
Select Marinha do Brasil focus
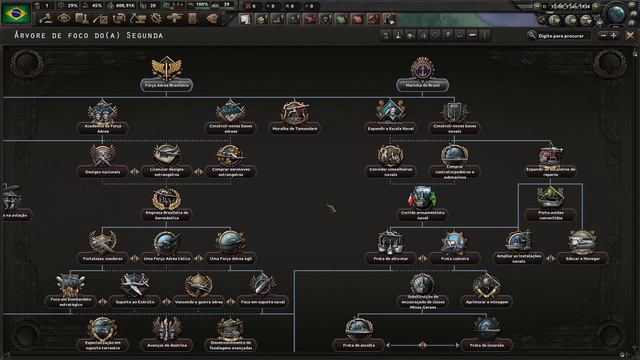coord(422,74)
